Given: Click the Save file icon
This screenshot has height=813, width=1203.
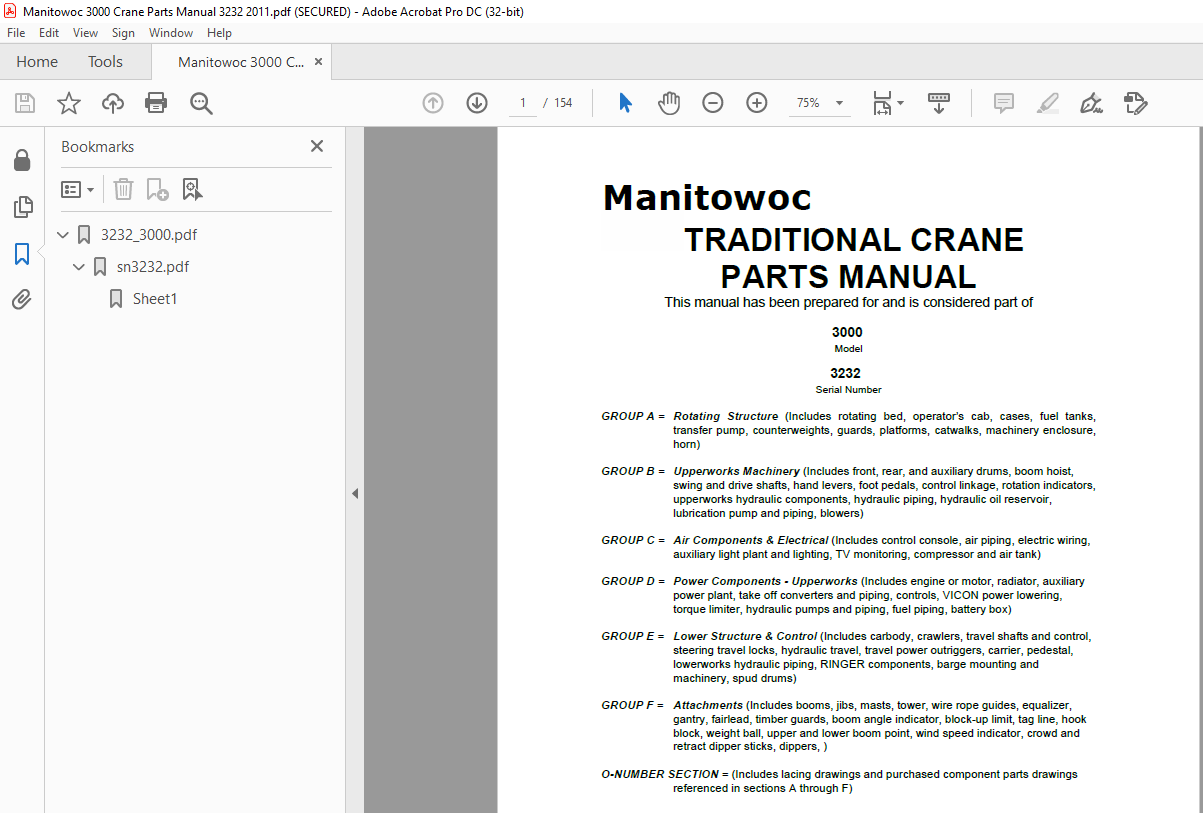Looking at the screenshot, I should pyautogui.click(x=25, y=103).
